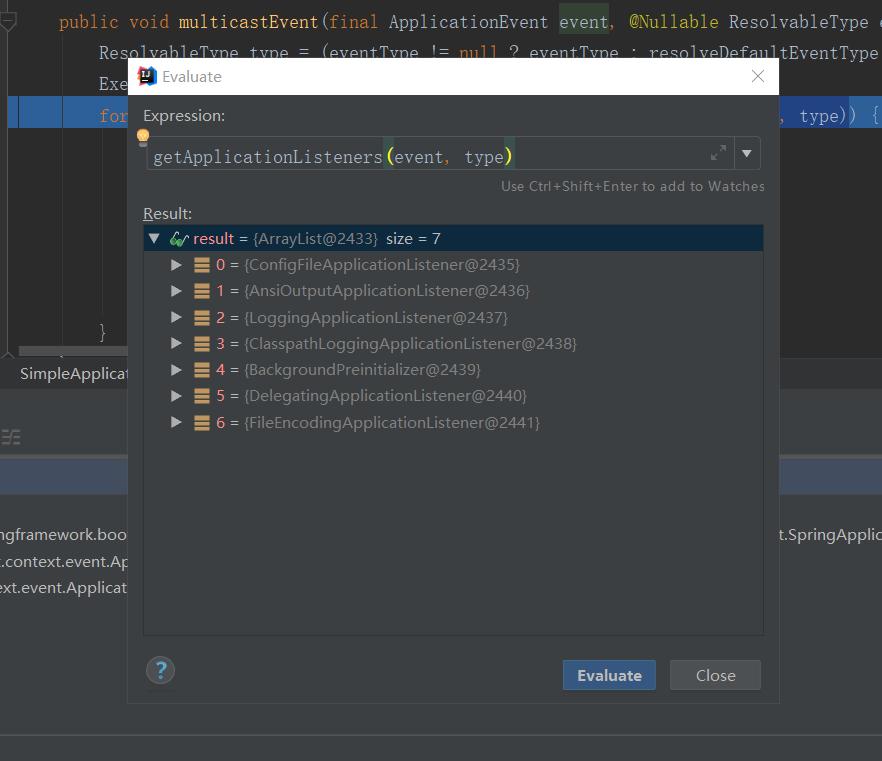Collapse the result ArrayList node
The height and width of the screenshot is (761, 882).
pos(154,238)
